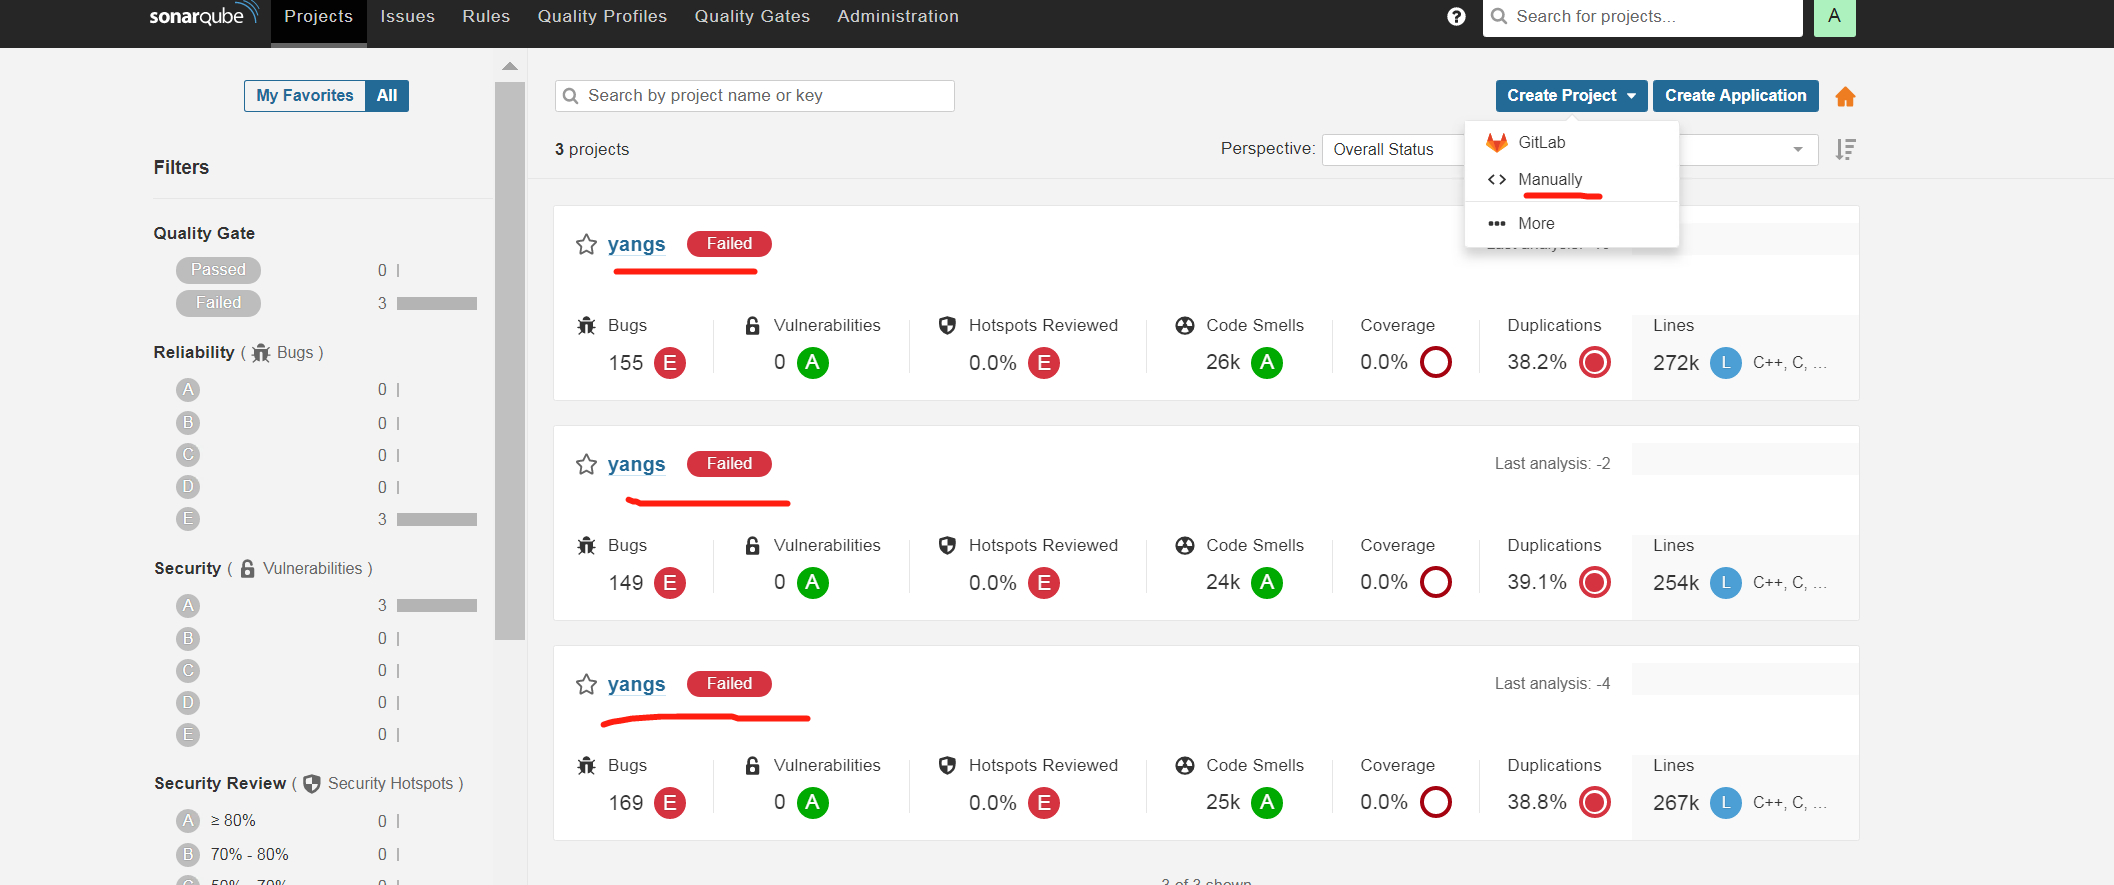Image resolution: width=2114 pixels, height=885 pixels.
Task: Favorite the yangs project with 149 bugs
Action: click(586, 464)
